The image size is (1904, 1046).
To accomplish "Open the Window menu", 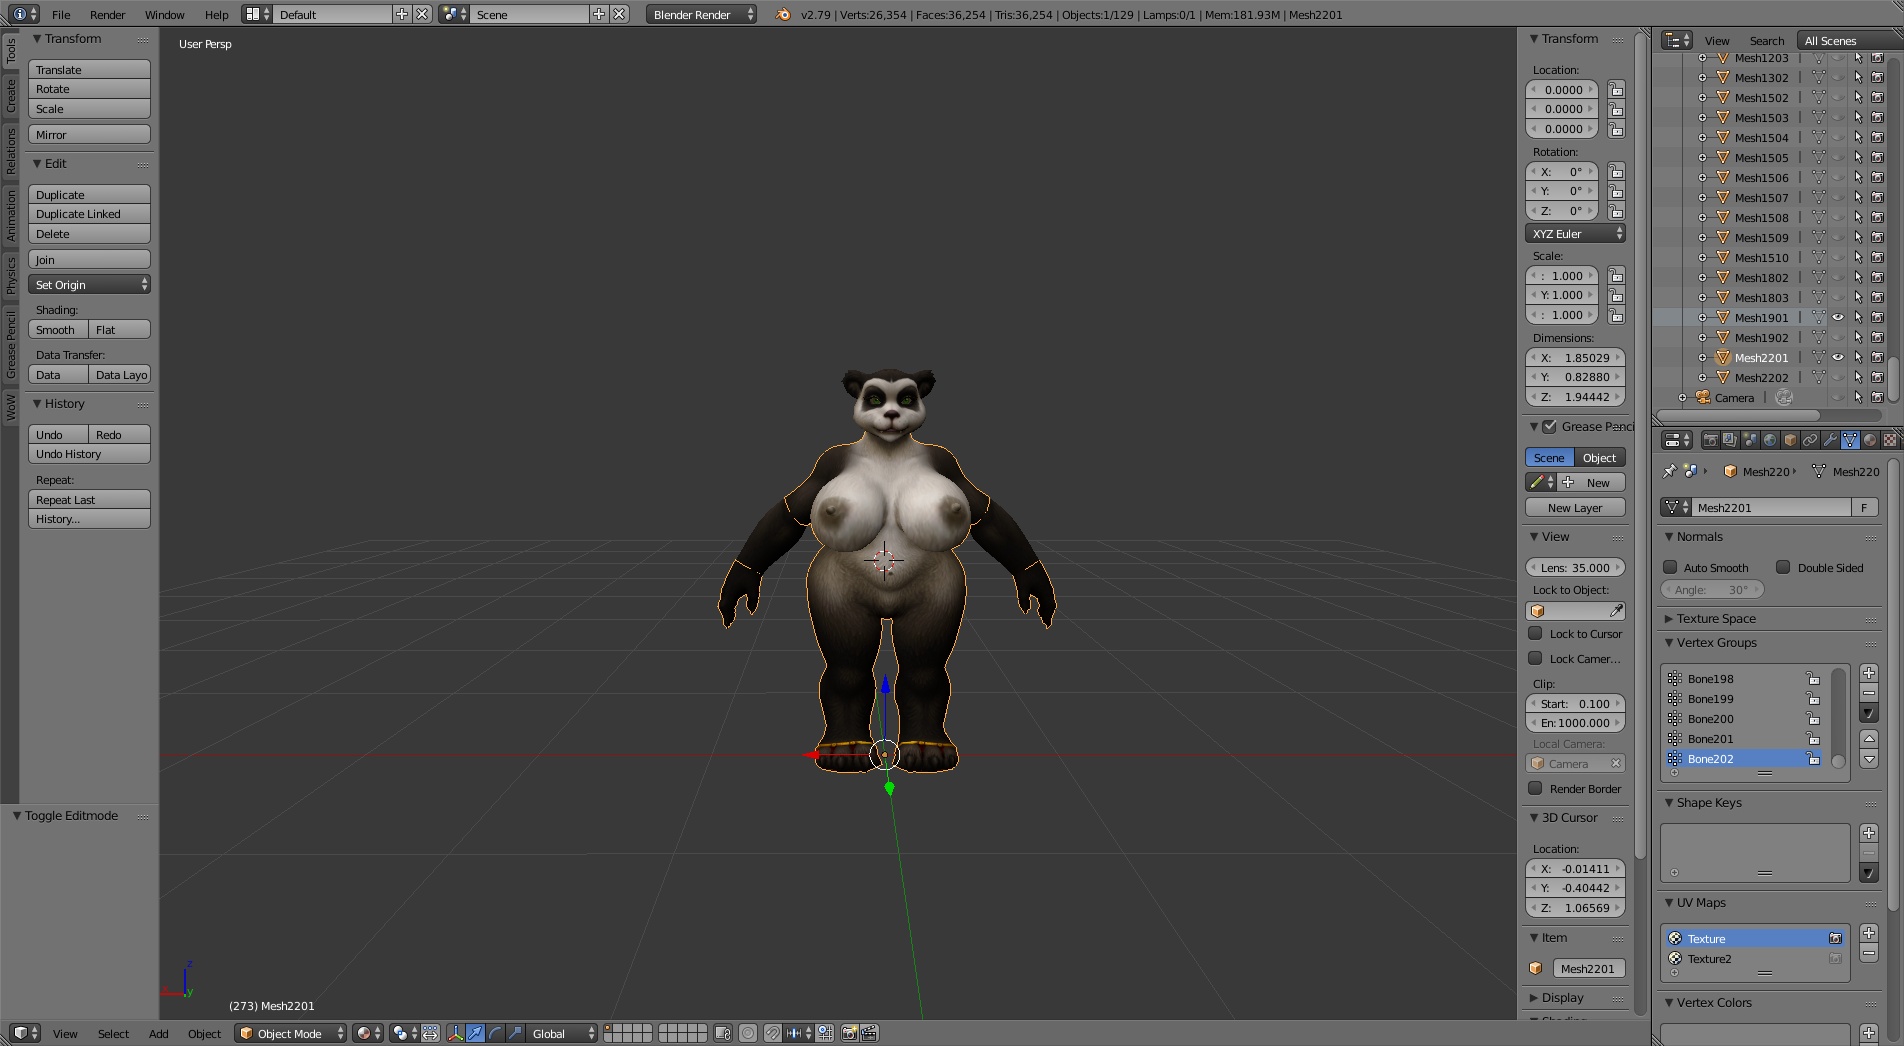I will click(164, 14).
